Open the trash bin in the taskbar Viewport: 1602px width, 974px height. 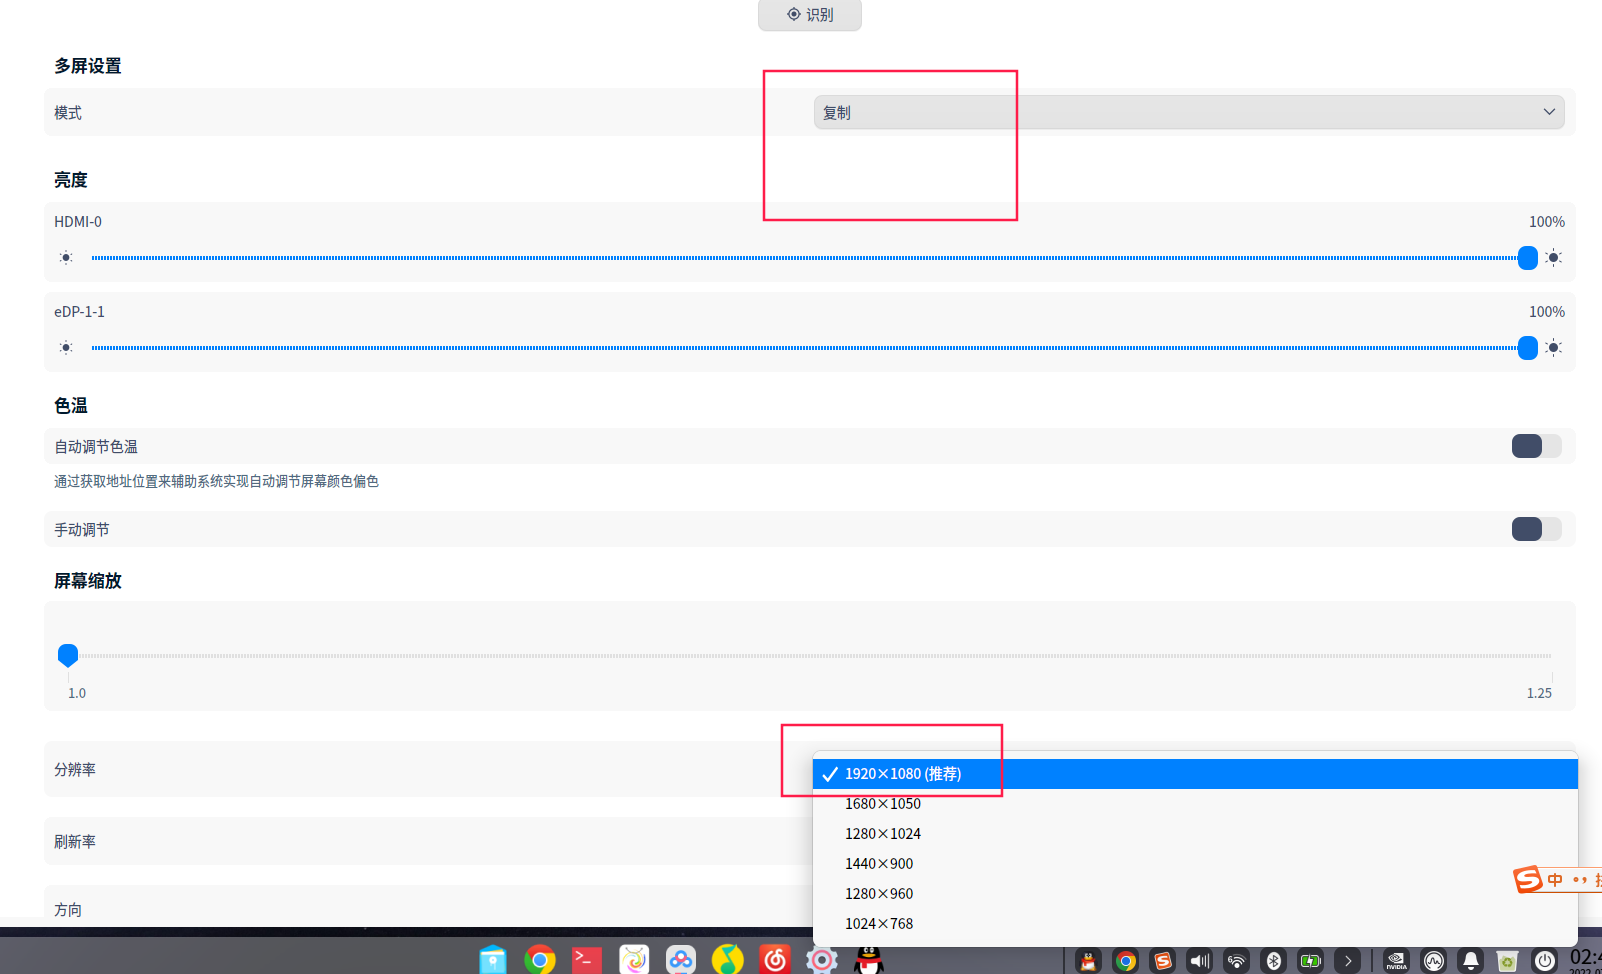1508,961
